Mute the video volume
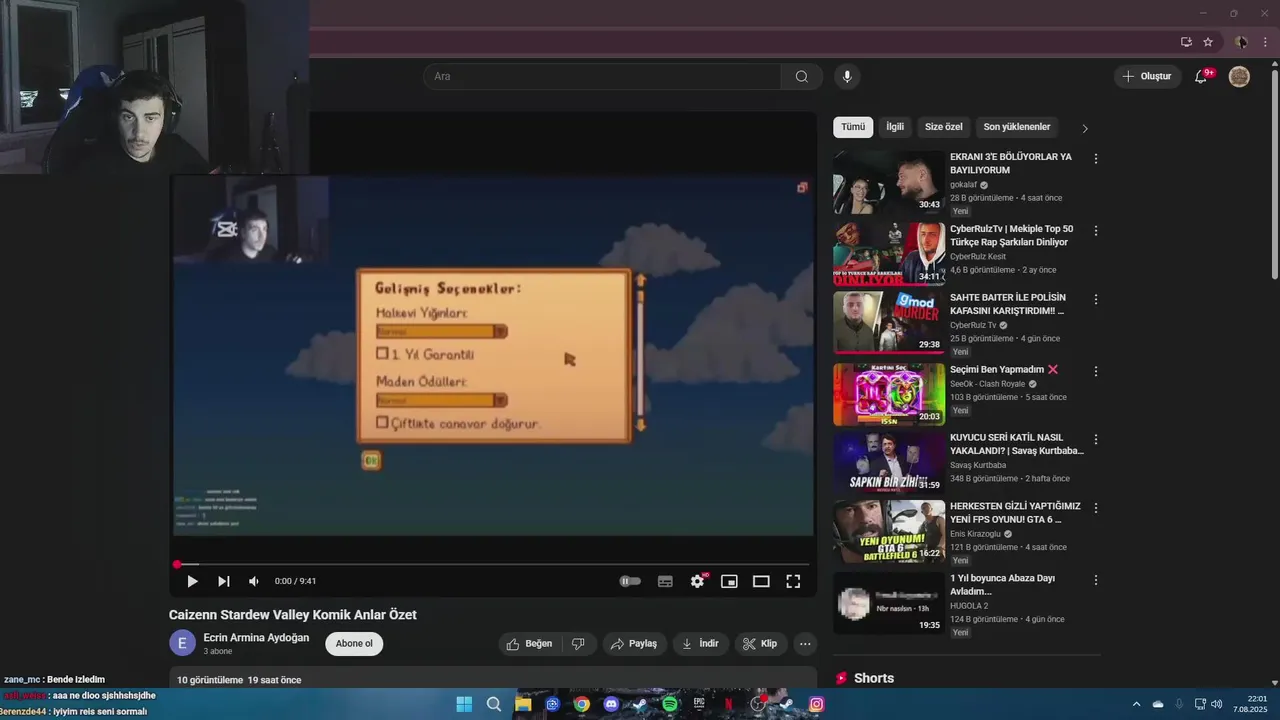The height and width of the screenshot is (720, 1280). [x=254, y=581]
